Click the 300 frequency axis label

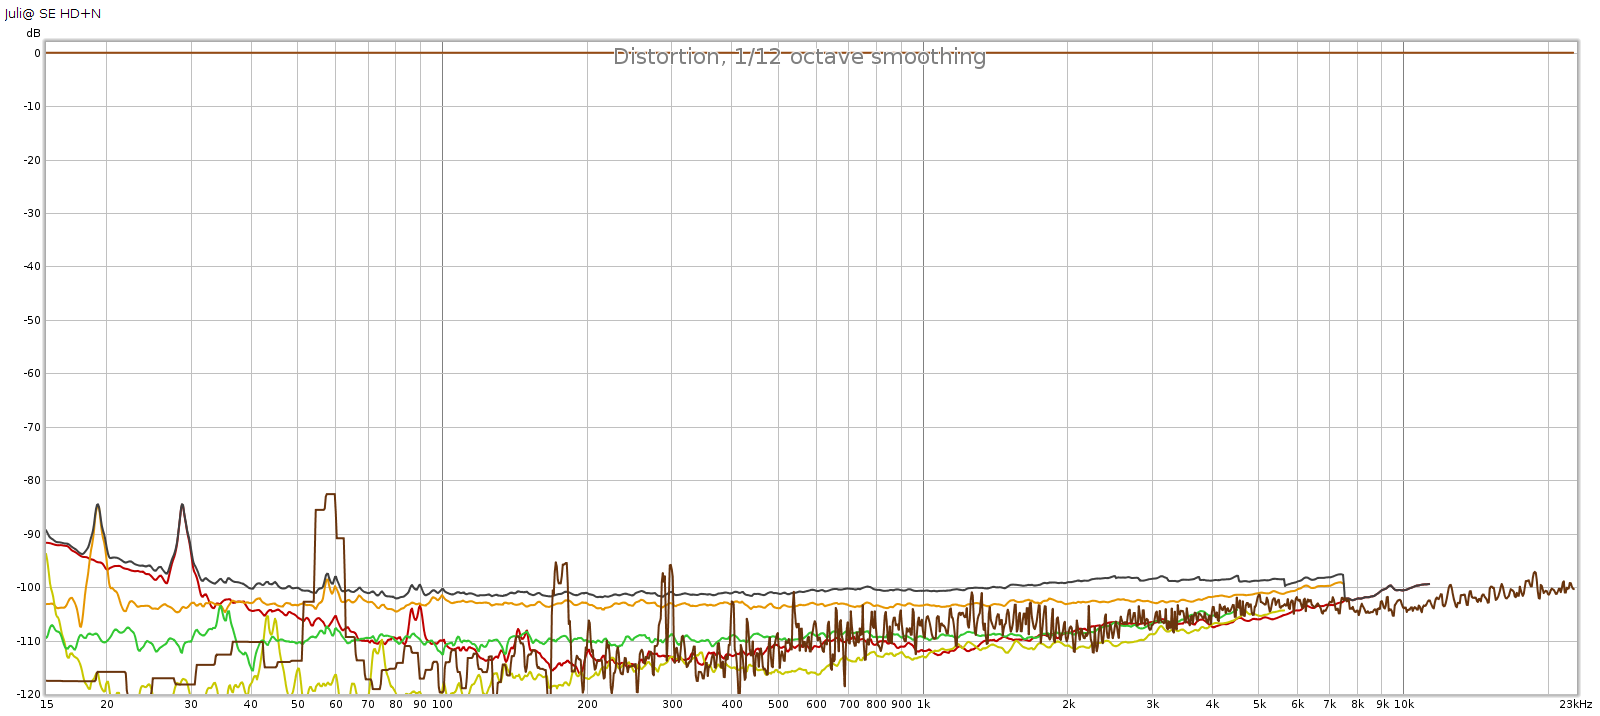click(x=672, y=704)
